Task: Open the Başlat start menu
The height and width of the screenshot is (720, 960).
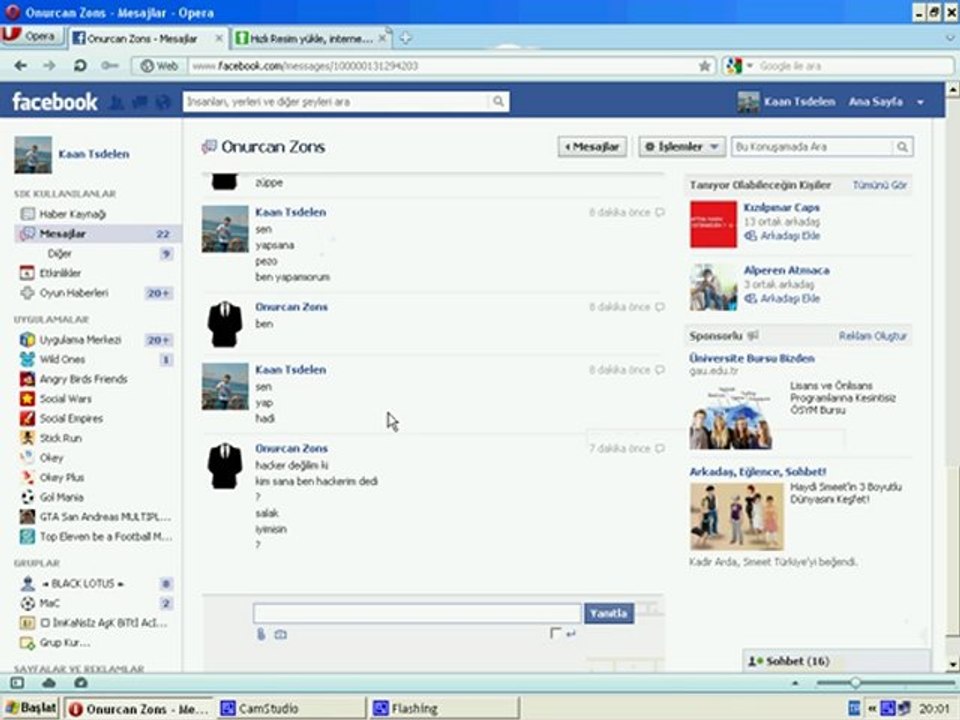Action: click(31, 708)
